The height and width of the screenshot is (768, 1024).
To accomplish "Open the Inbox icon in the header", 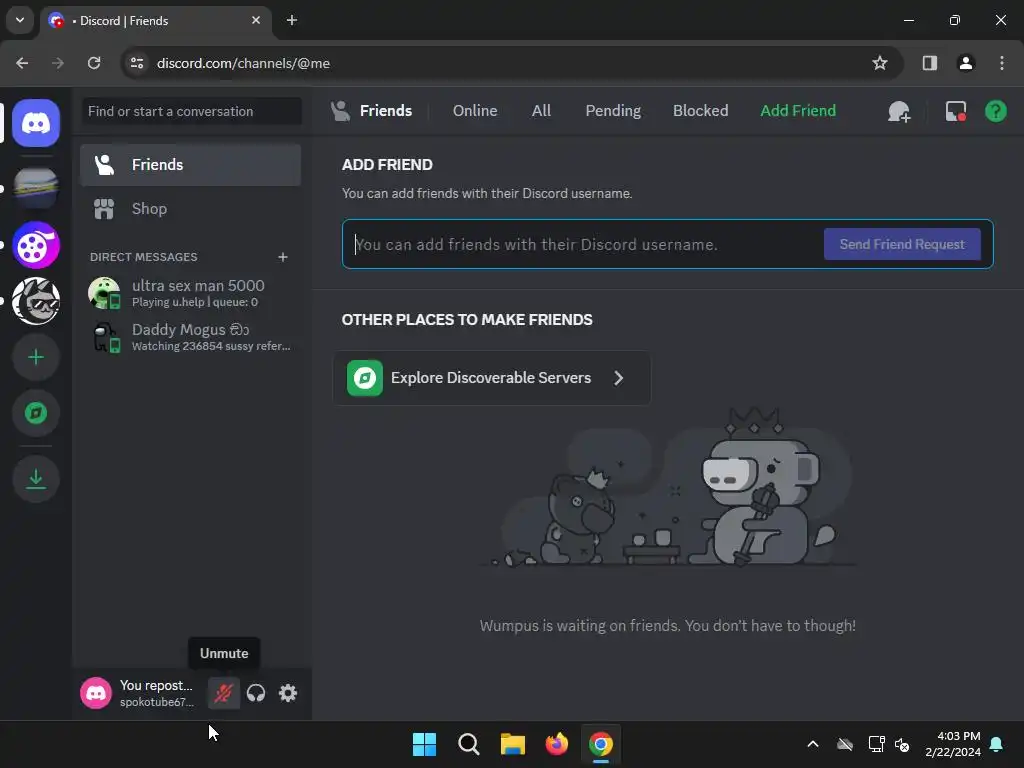I will (955, 111).
